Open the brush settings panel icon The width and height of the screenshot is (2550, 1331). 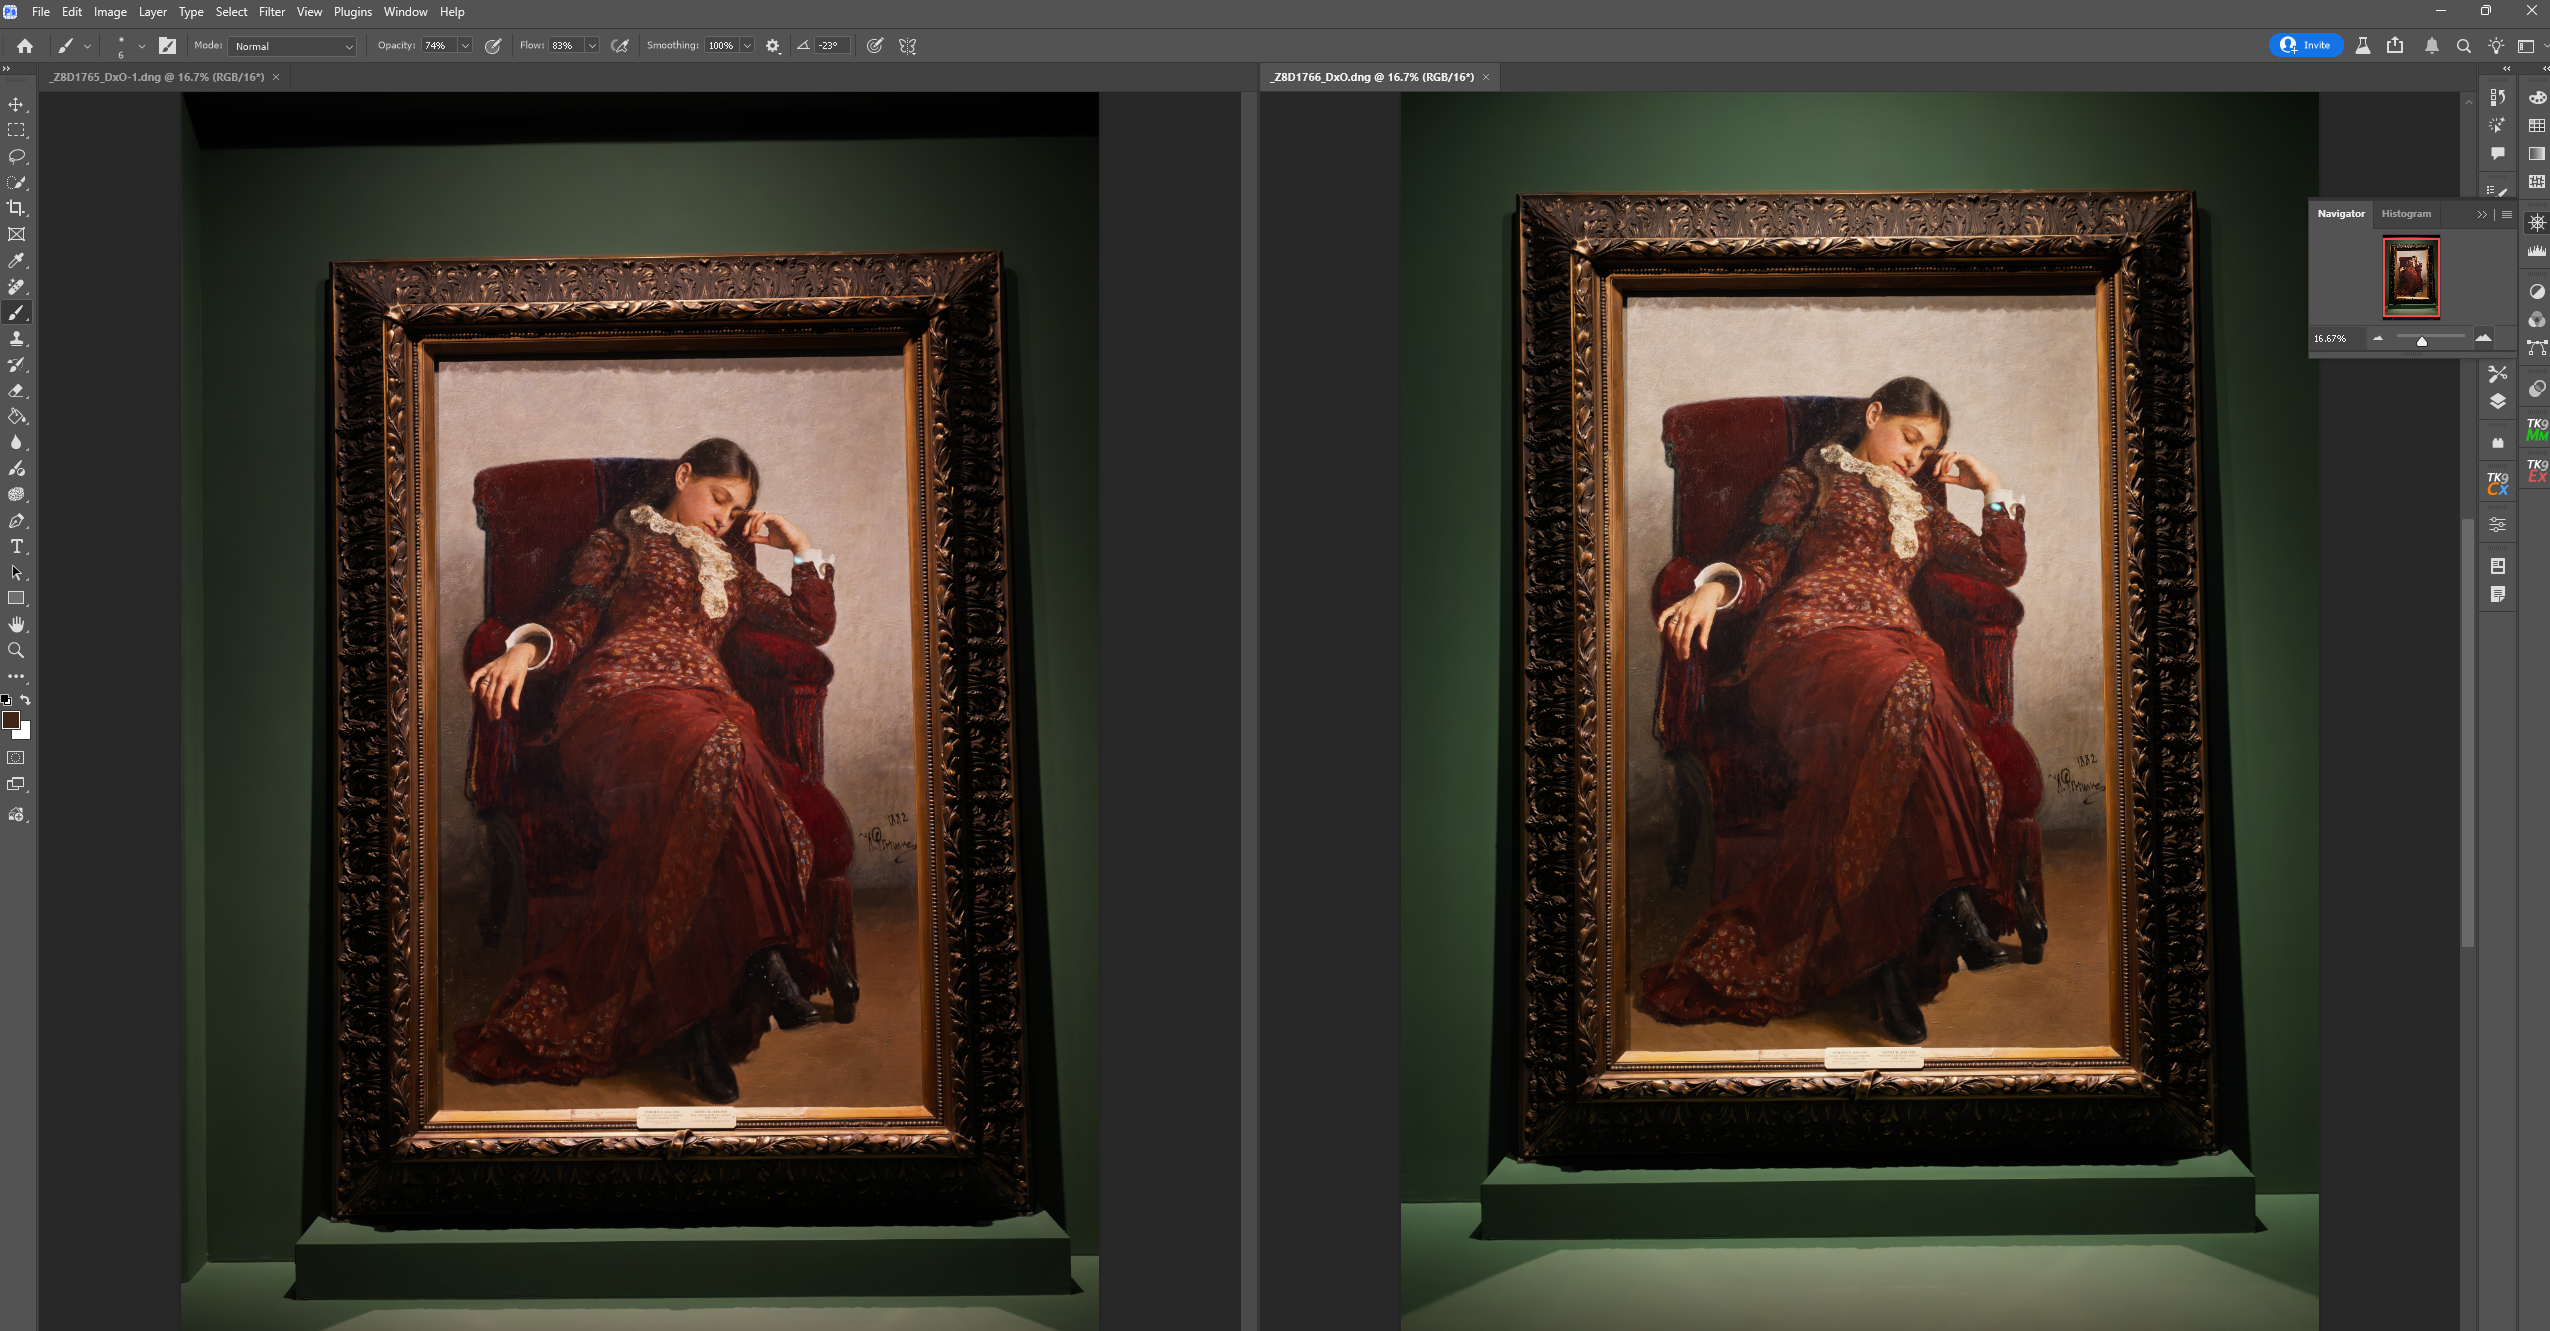pos(167,46)
